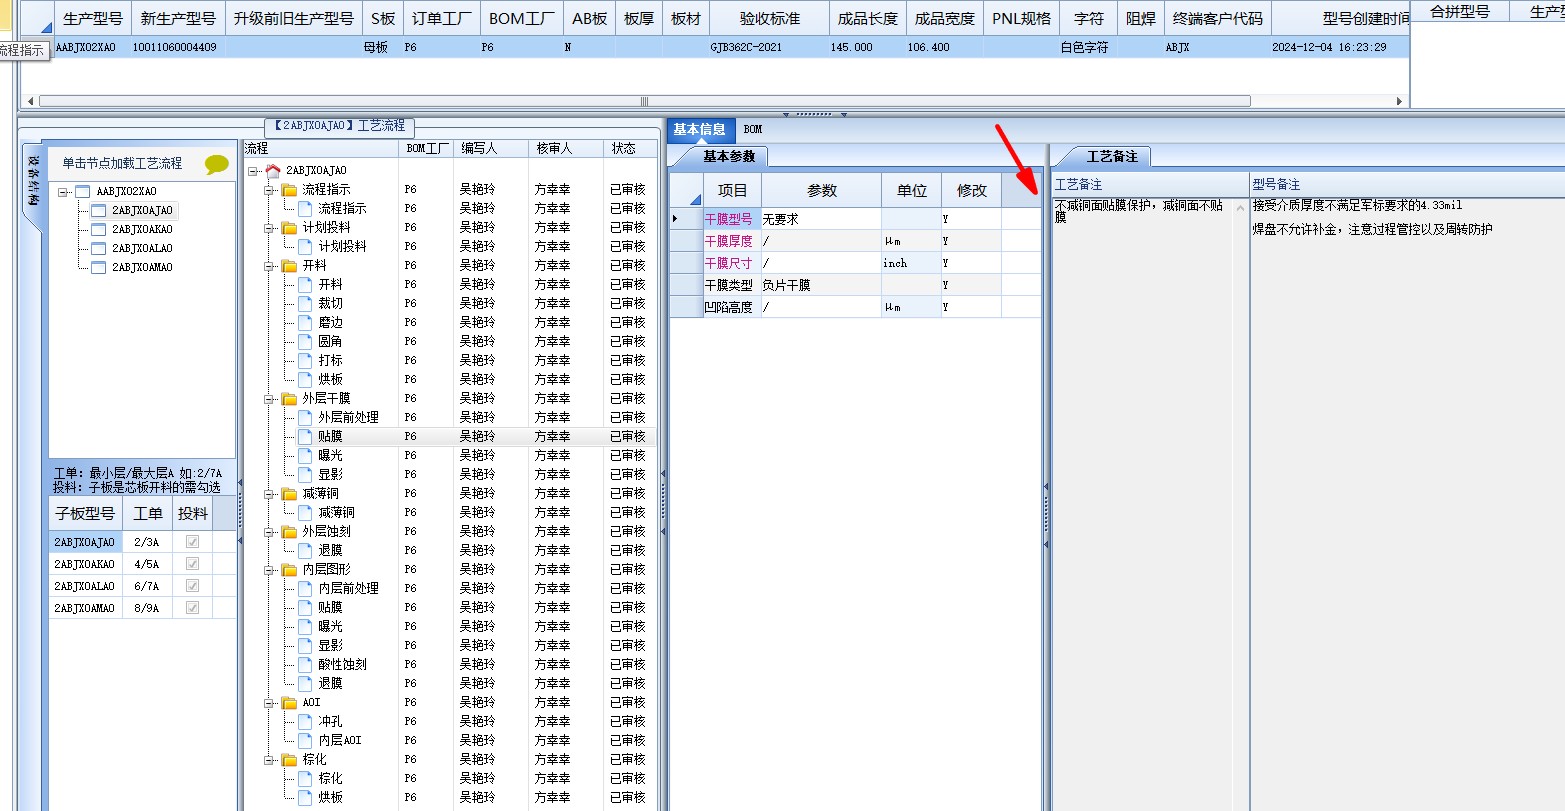Collapse the AOI folder node
Image resolution: width=1565 pixels, height=811 pixels.
(270, 703)
